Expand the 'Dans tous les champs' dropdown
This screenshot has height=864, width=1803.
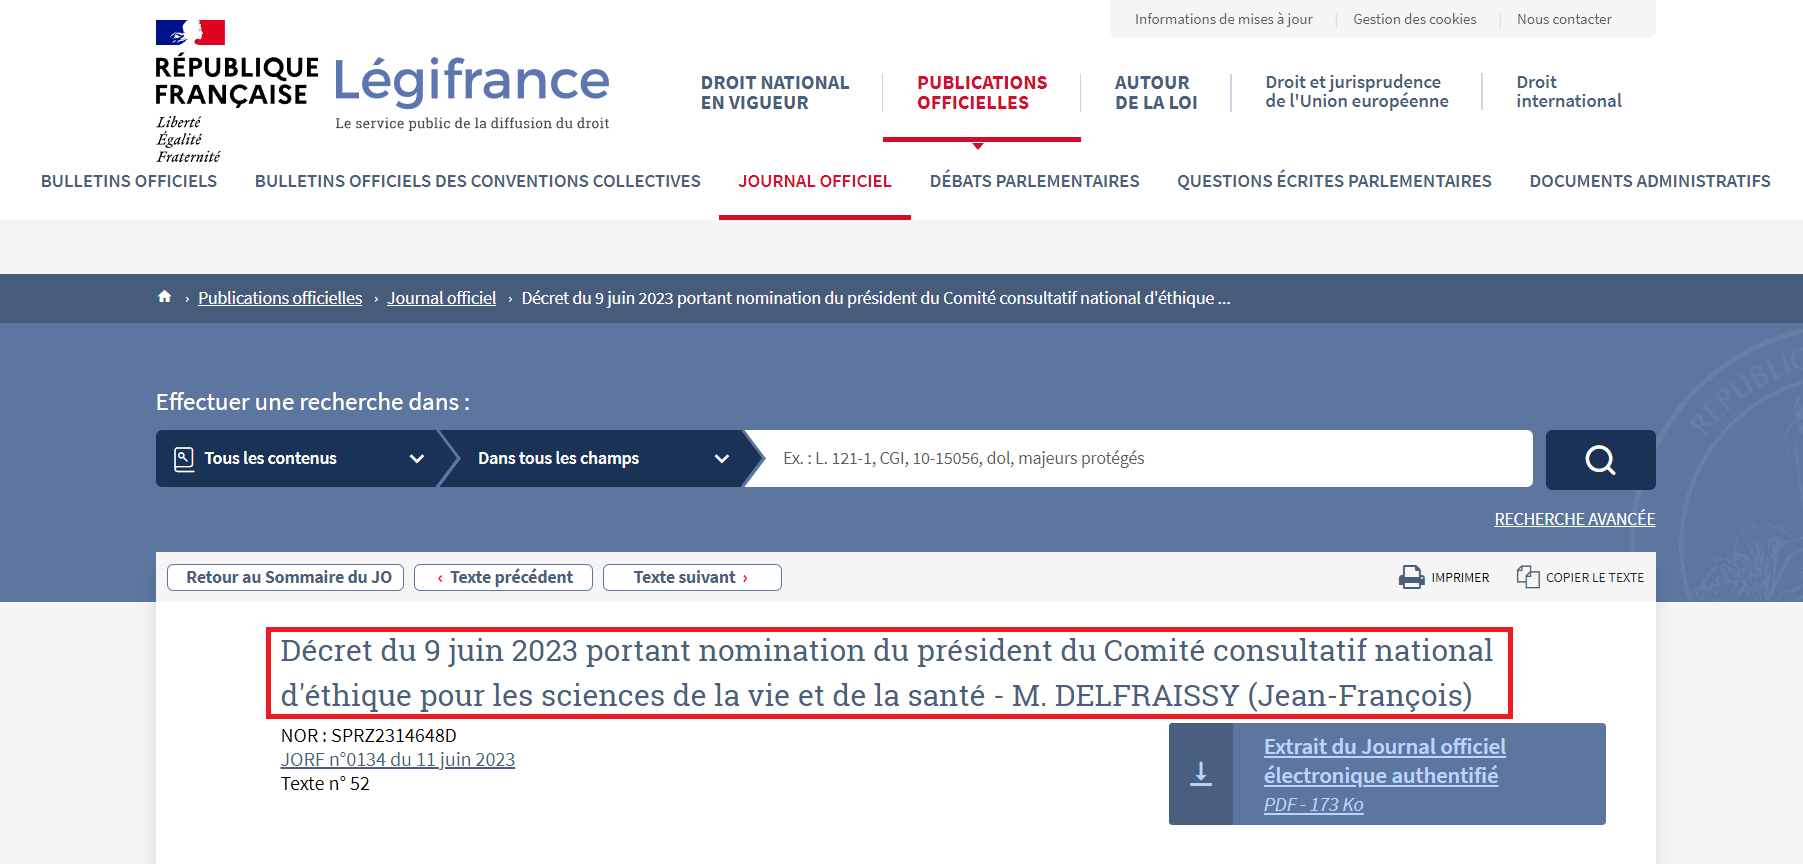coord(598,459)
